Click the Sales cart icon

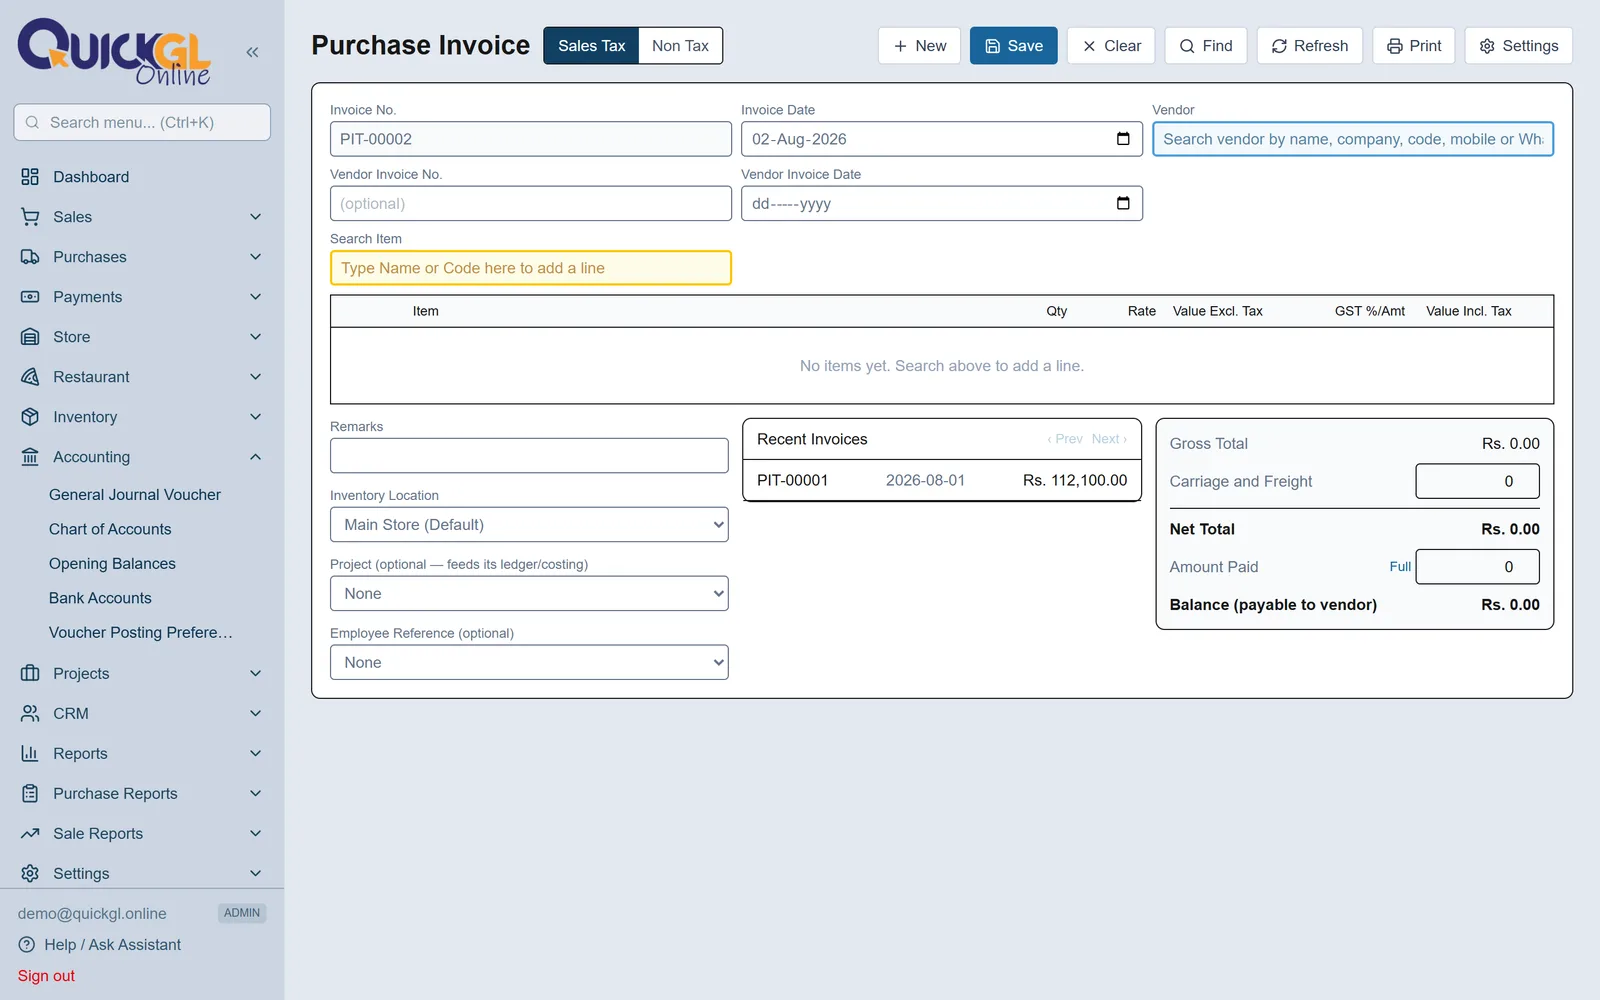point(30,217)
